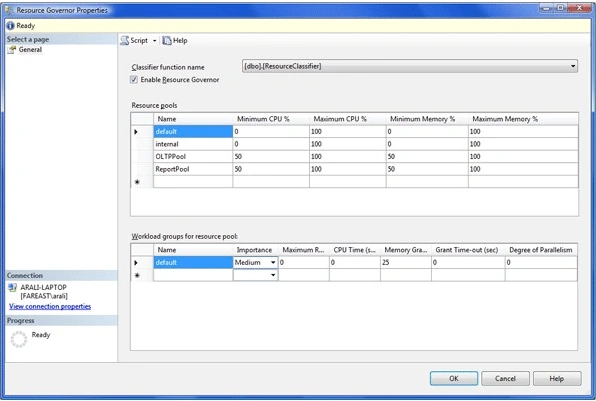Click the Script toolbar icon

point(125,40)
